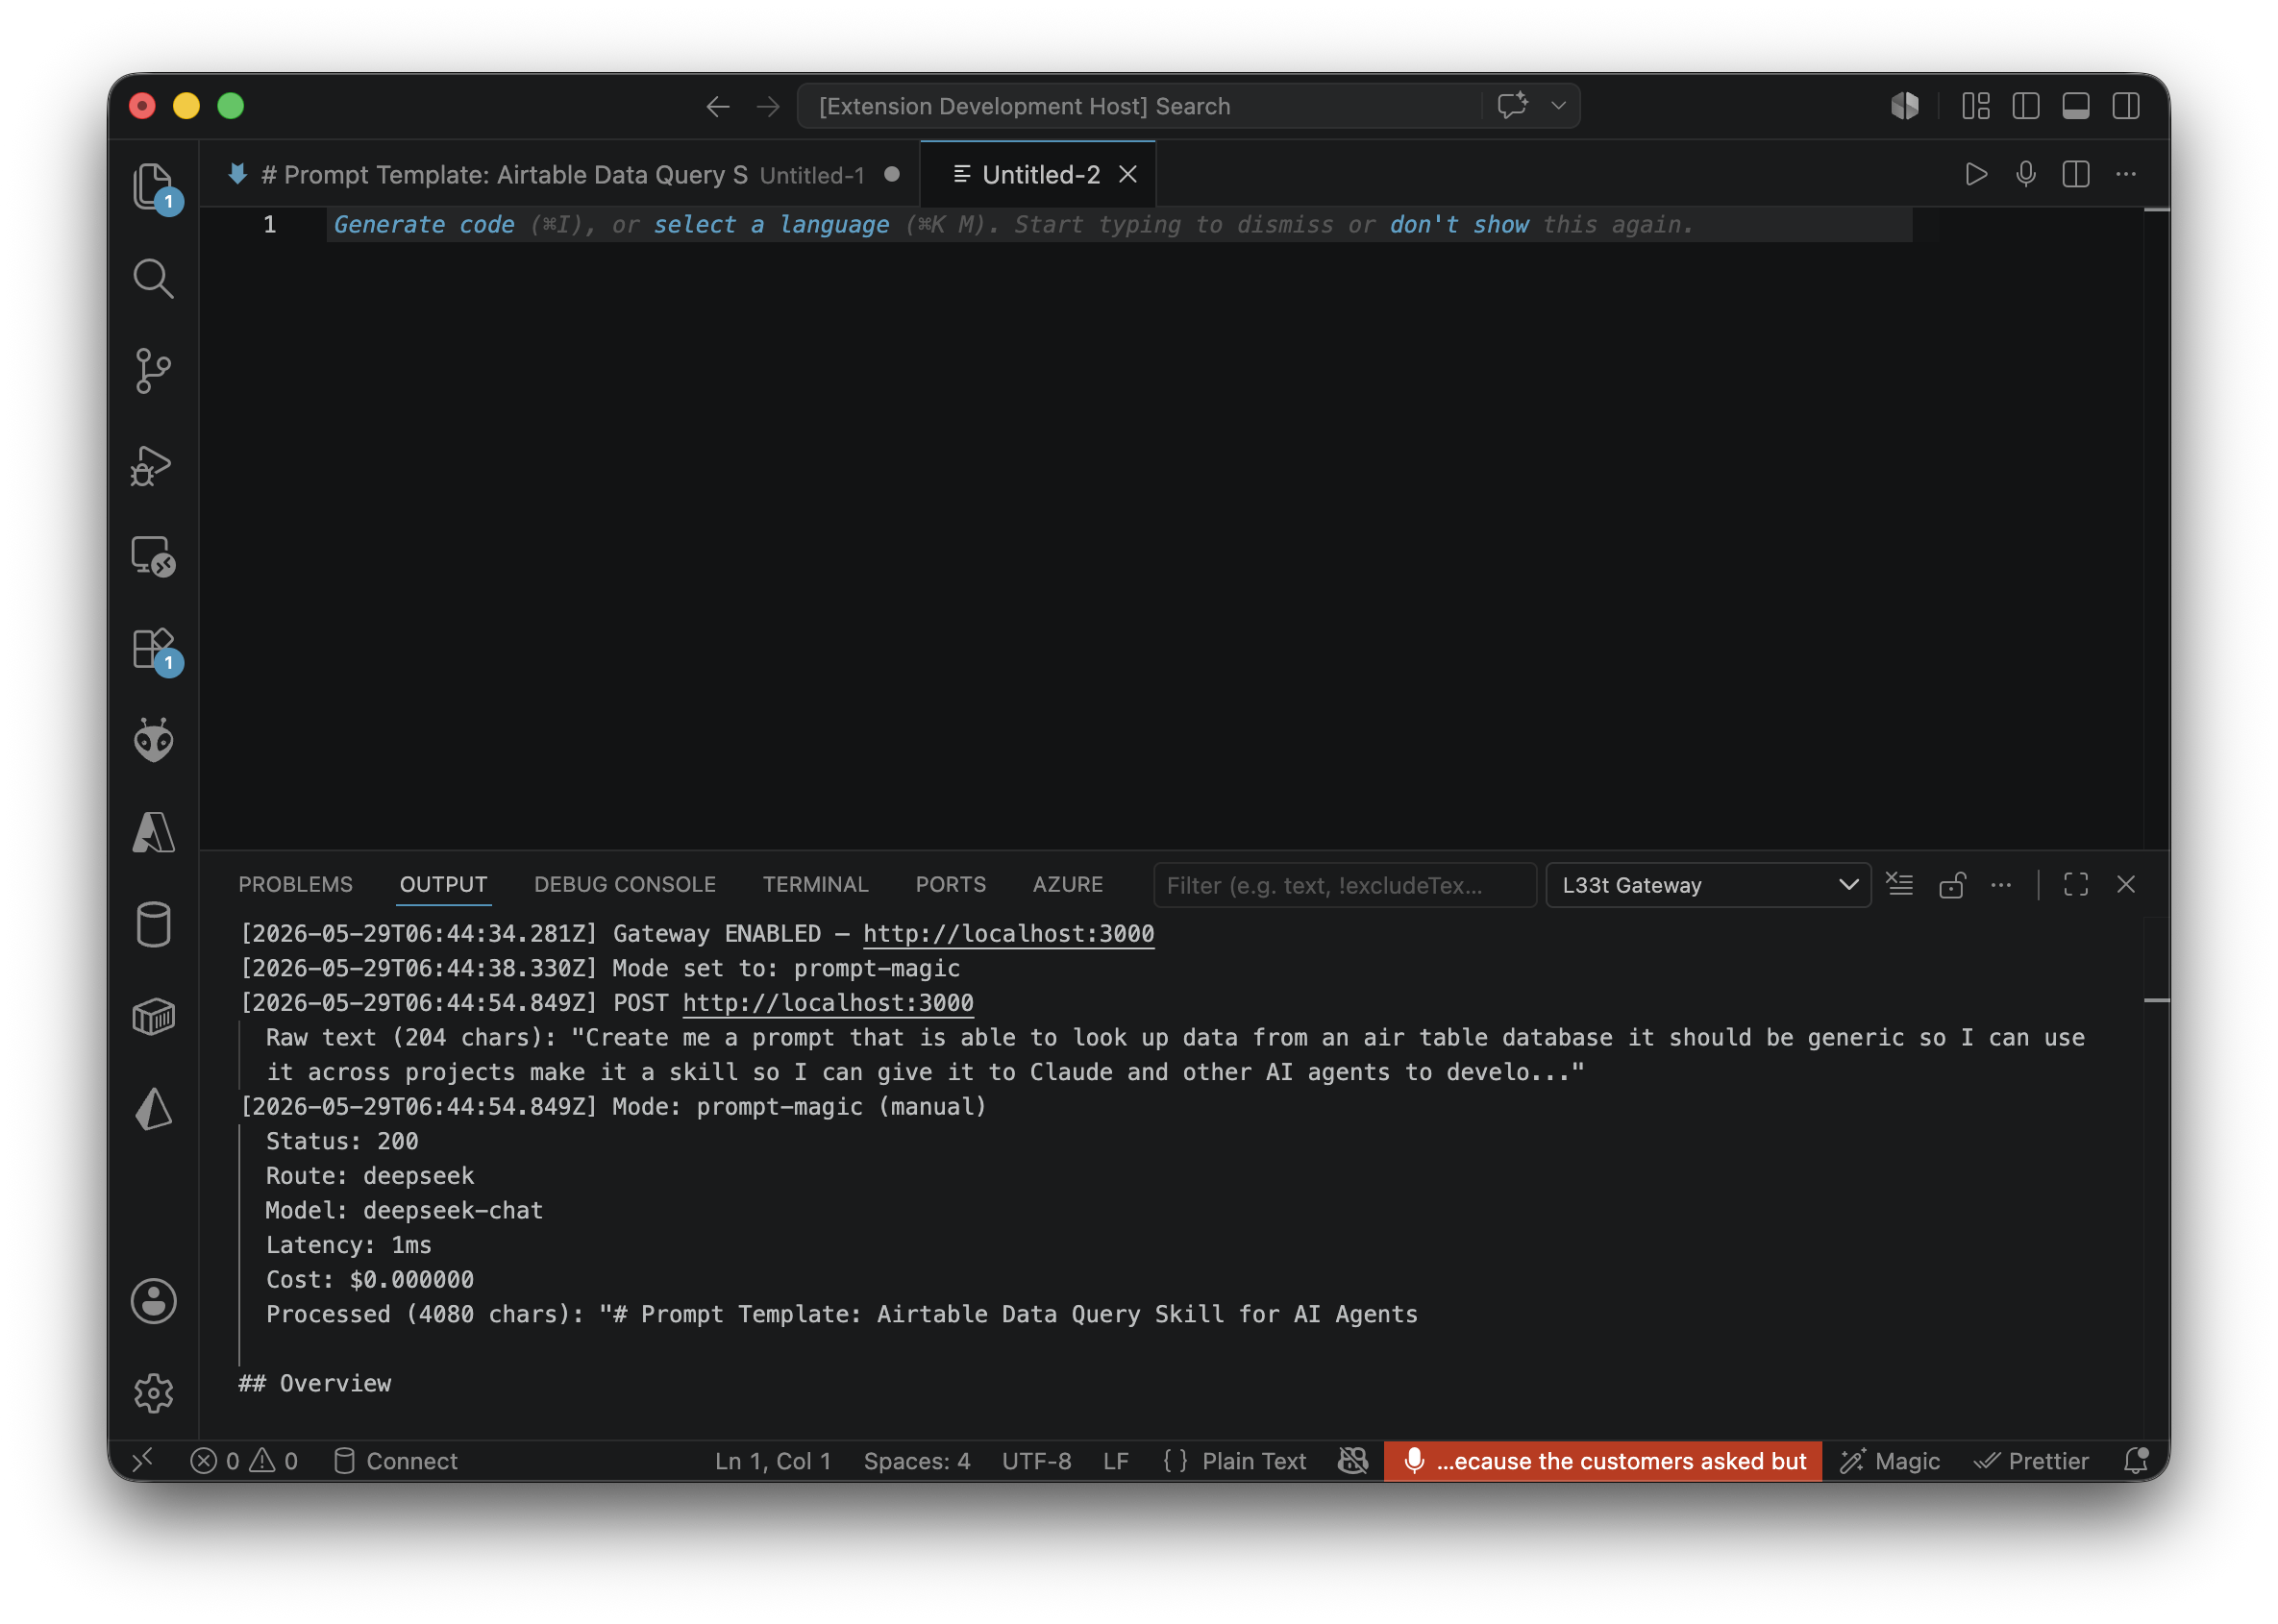Open the Azure view in activity bar

153,833
